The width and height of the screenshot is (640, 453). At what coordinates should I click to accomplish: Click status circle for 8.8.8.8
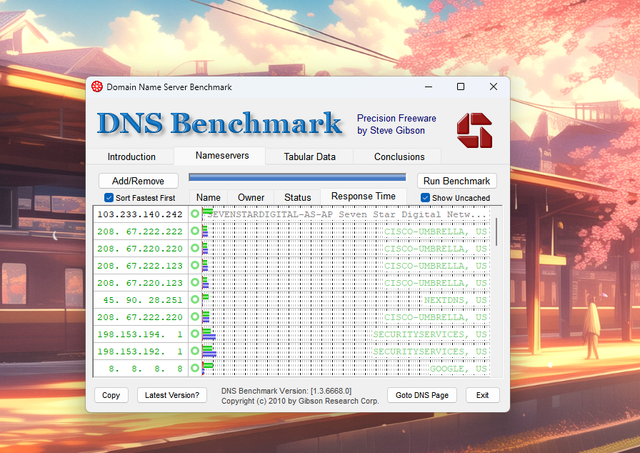coord(195,368)
